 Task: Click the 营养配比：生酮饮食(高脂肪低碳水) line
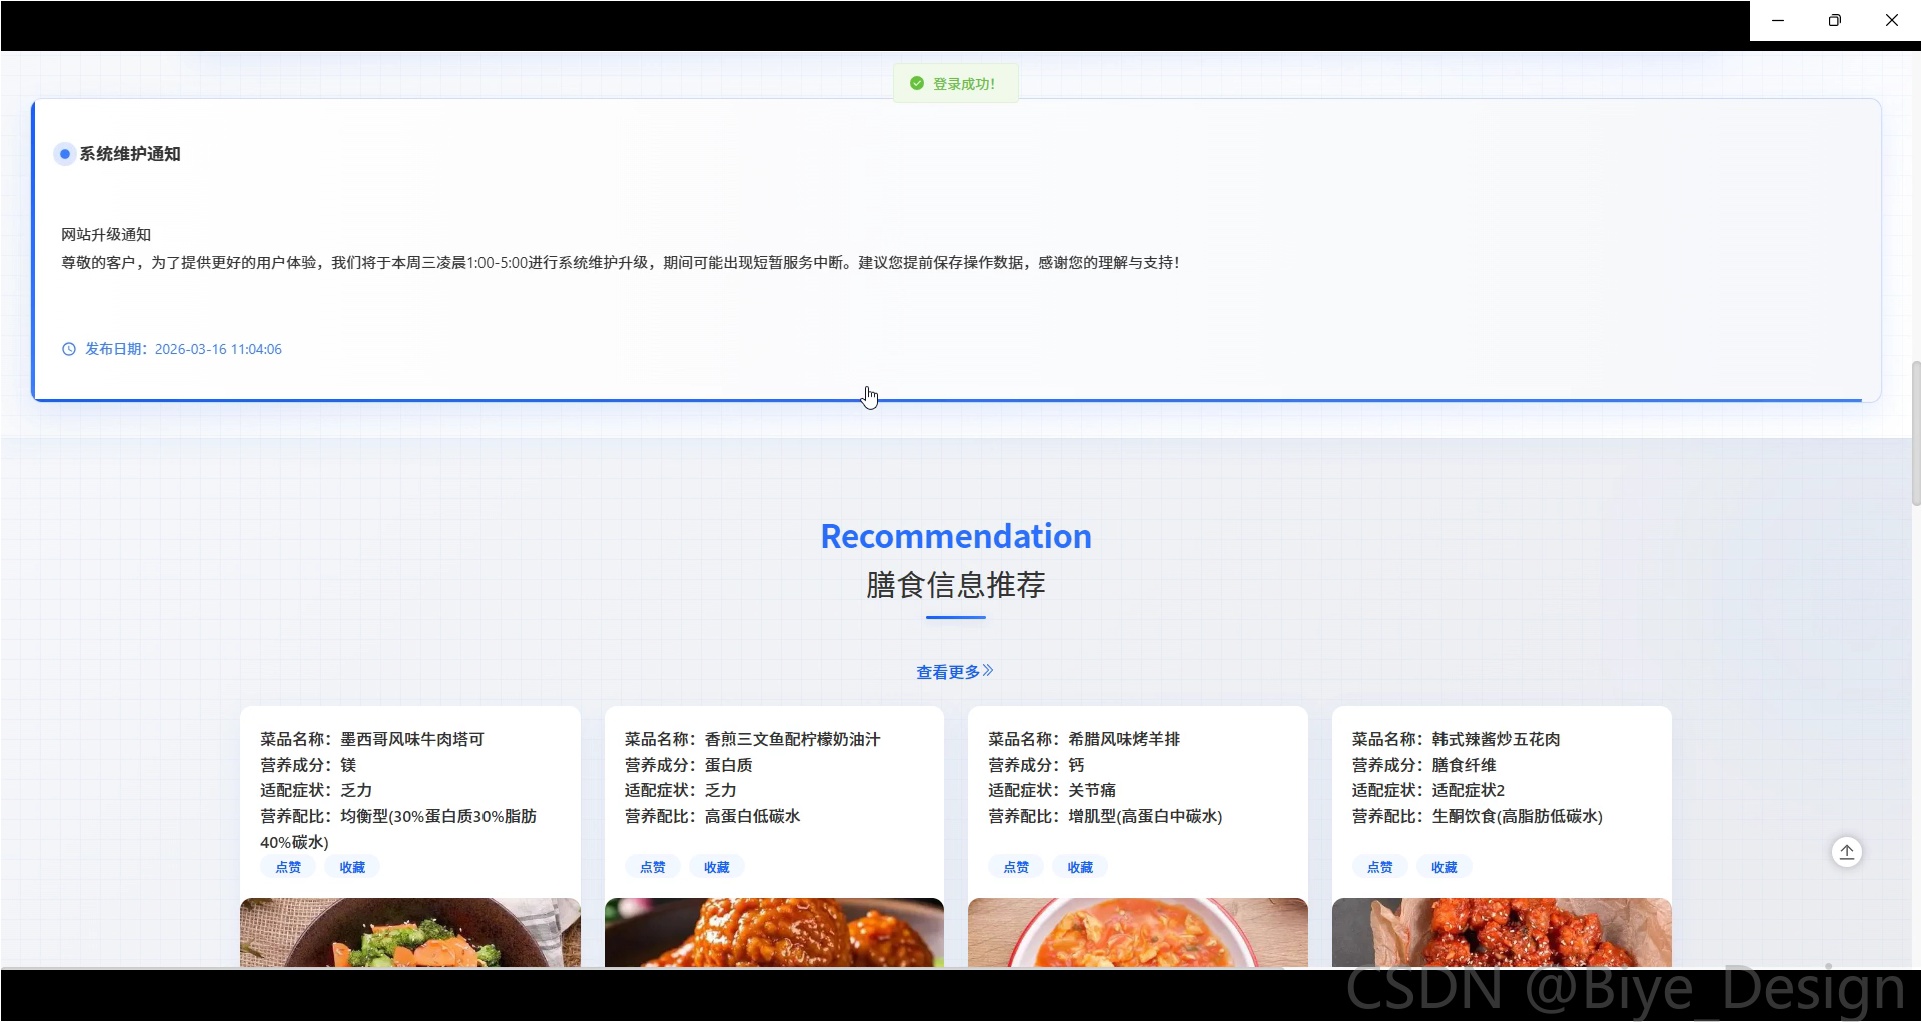(1477, 816)
